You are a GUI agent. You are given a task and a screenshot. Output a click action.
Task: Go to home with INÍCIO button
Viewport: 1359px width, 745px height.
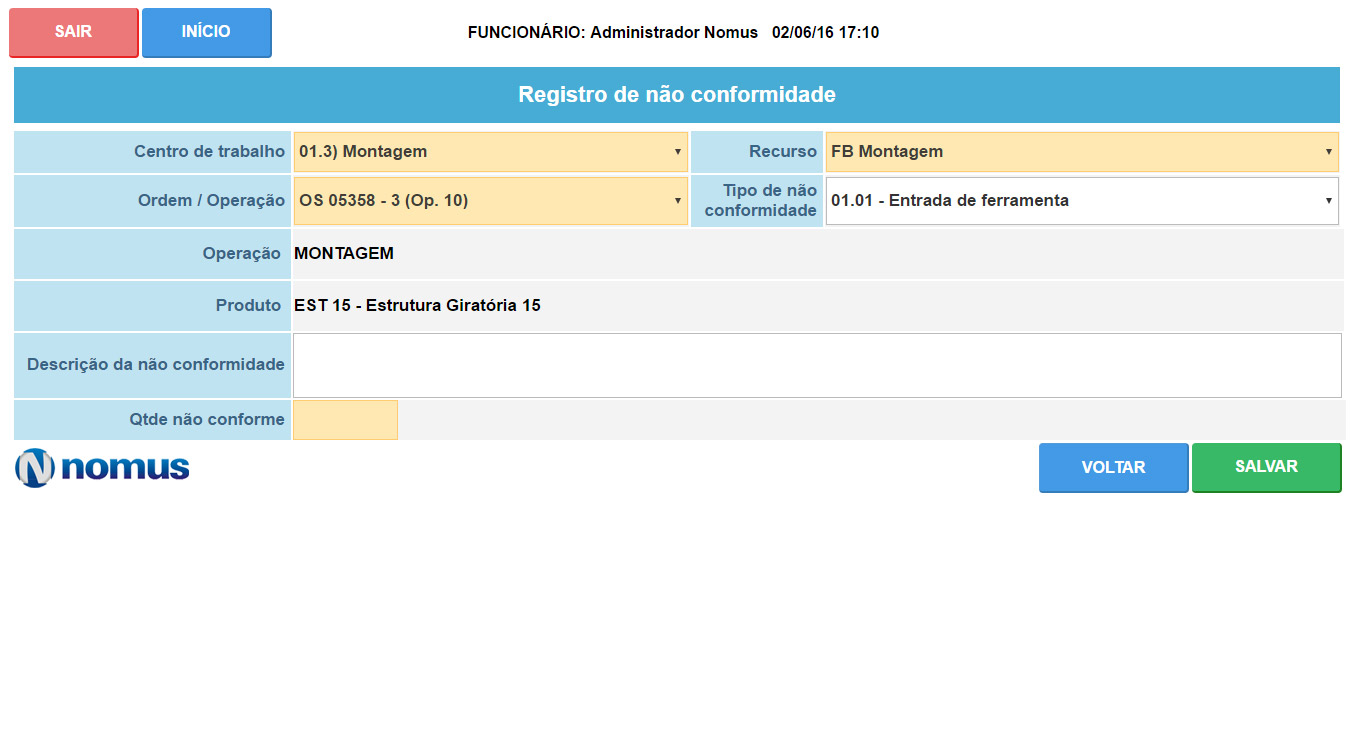pos(206,32)
